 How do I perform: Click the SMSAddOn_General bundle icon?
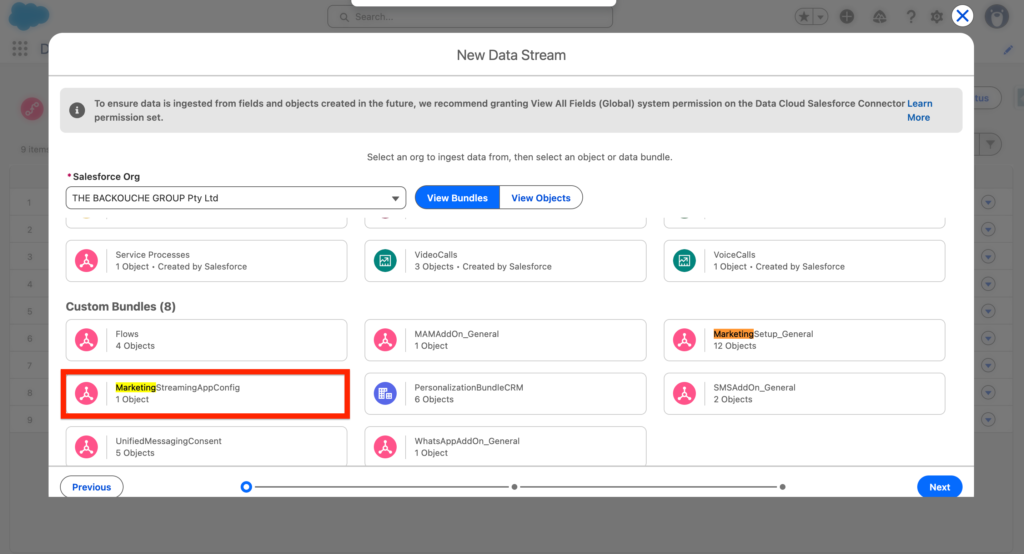pos(684,393)
